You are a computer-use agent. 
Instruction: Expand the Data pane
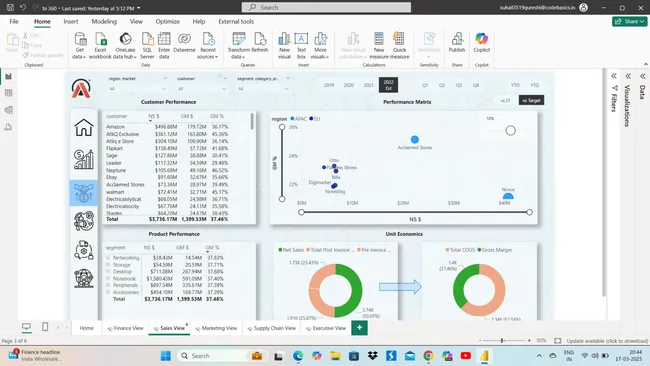point(642,76)
